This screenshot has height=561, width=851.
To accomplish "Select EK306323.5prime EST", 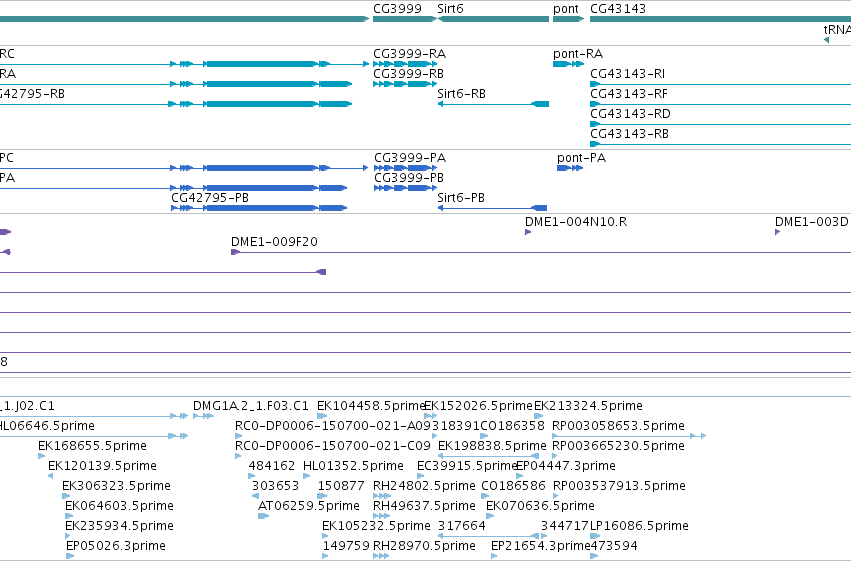I will [x=116, y=486].
